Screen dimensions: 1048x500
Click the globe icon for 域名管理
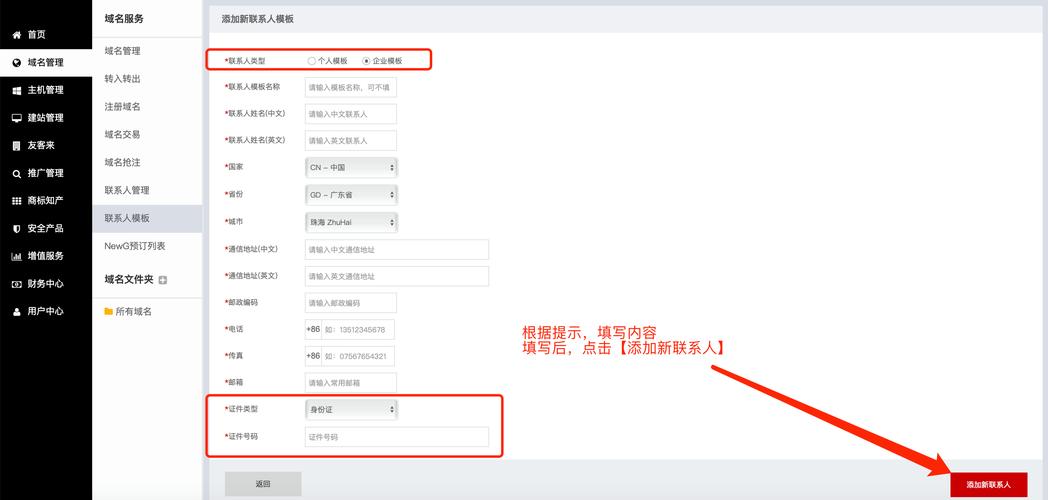click(16, 63)
